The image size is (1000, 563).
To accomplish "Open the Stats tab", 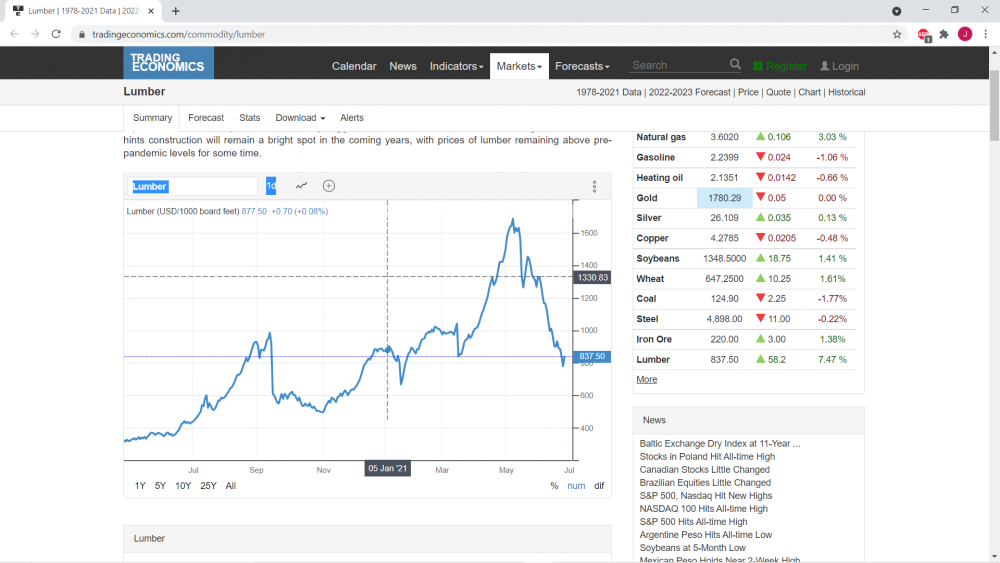I will pos(249,118).
